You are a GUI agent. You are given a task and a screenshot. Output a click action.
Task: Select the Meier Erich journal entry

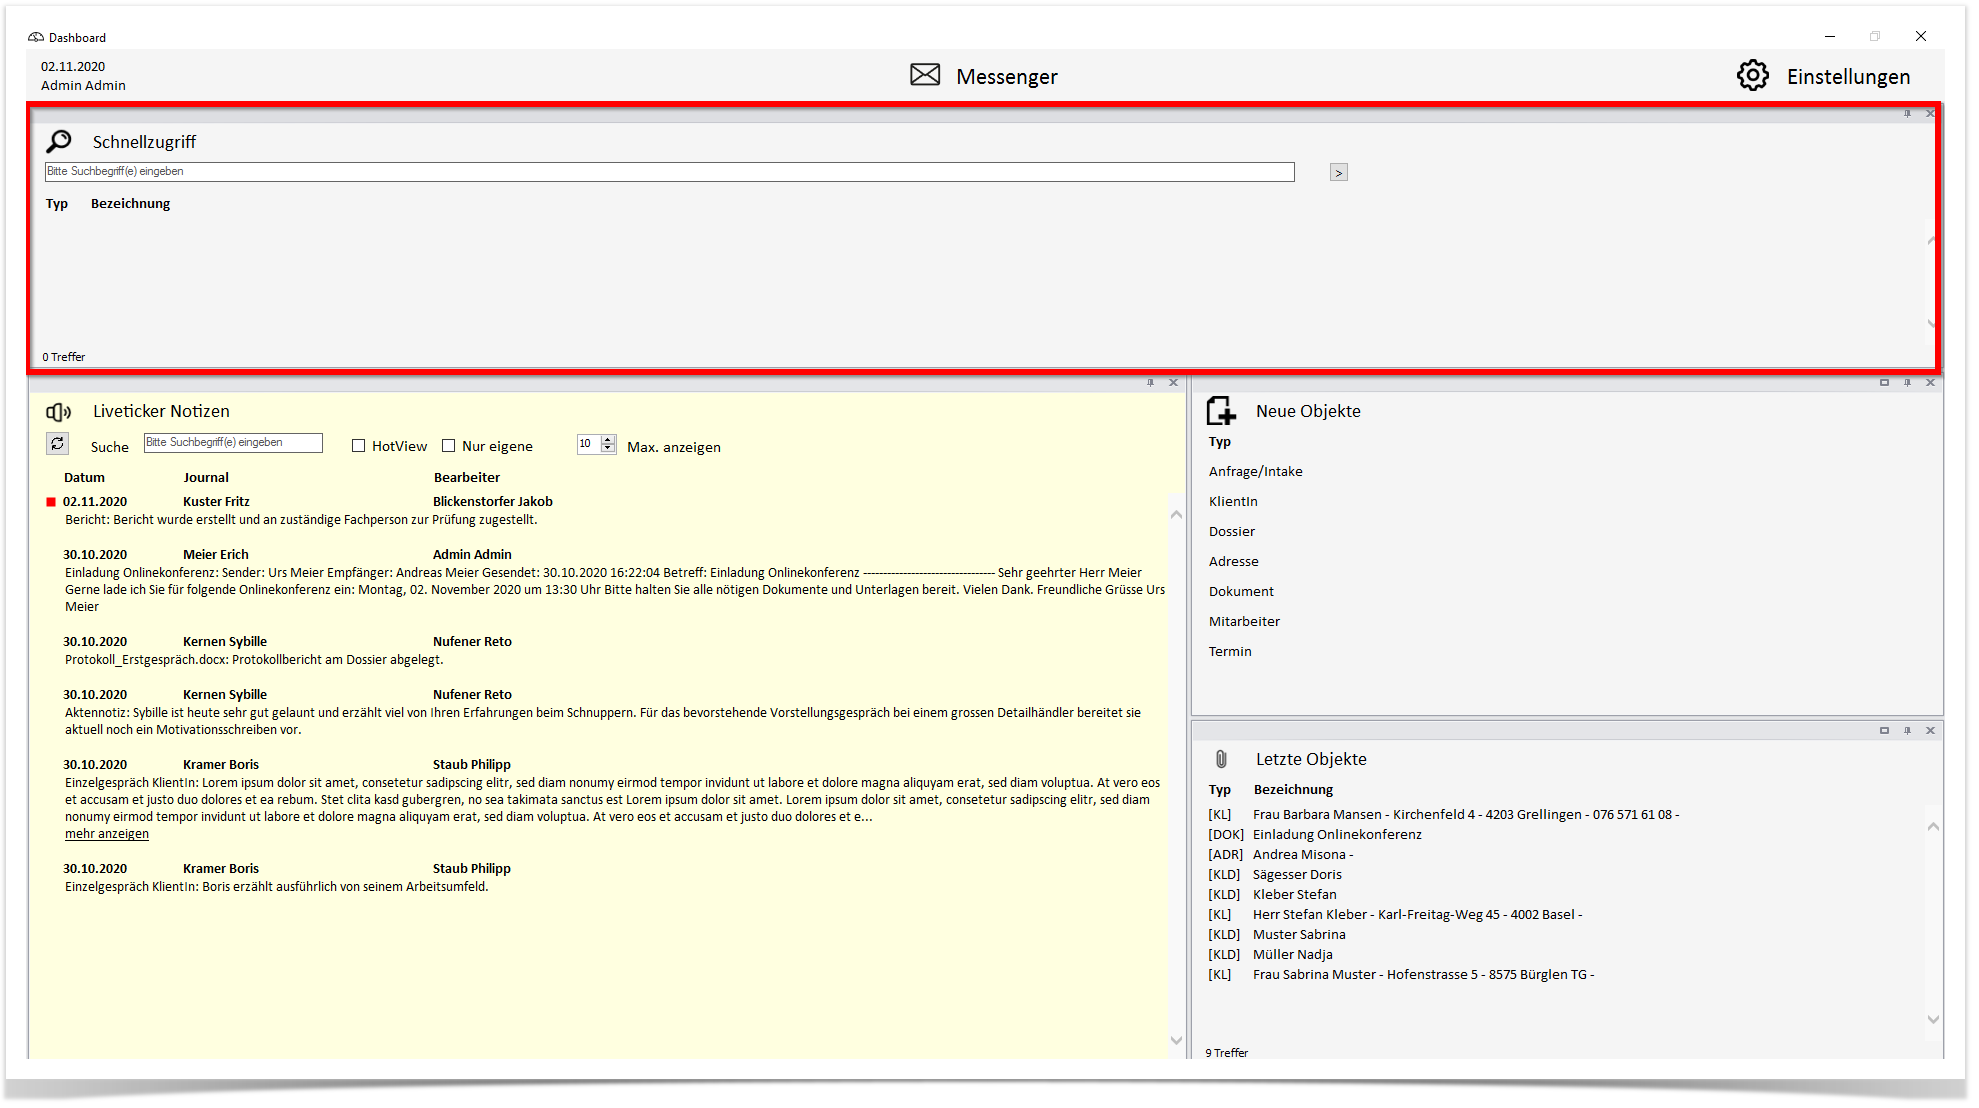tap(216, 554)
